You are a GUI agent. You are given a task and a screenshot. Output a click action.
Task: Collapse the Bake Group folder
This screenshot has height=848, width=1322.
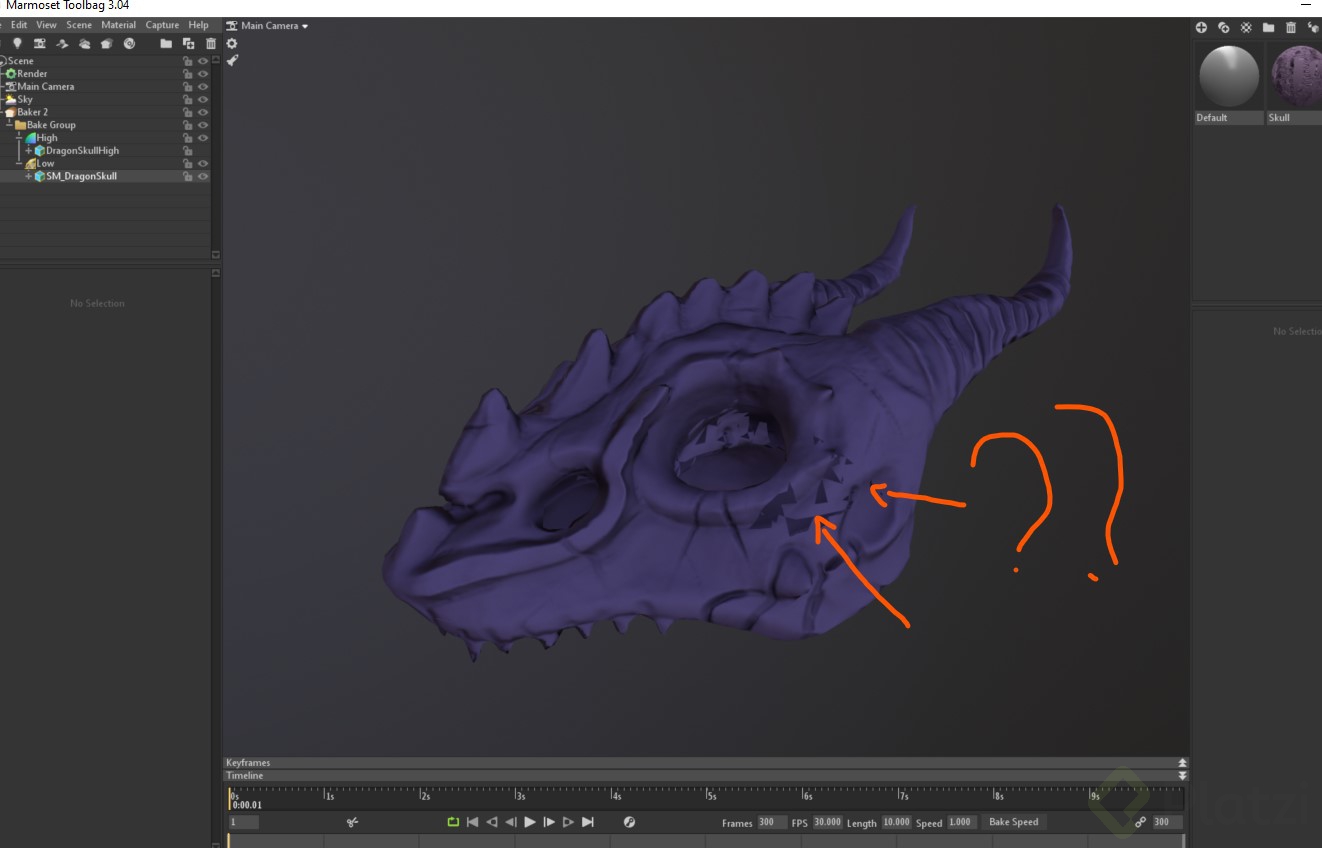pyautogui.click(x=9, y=125)
